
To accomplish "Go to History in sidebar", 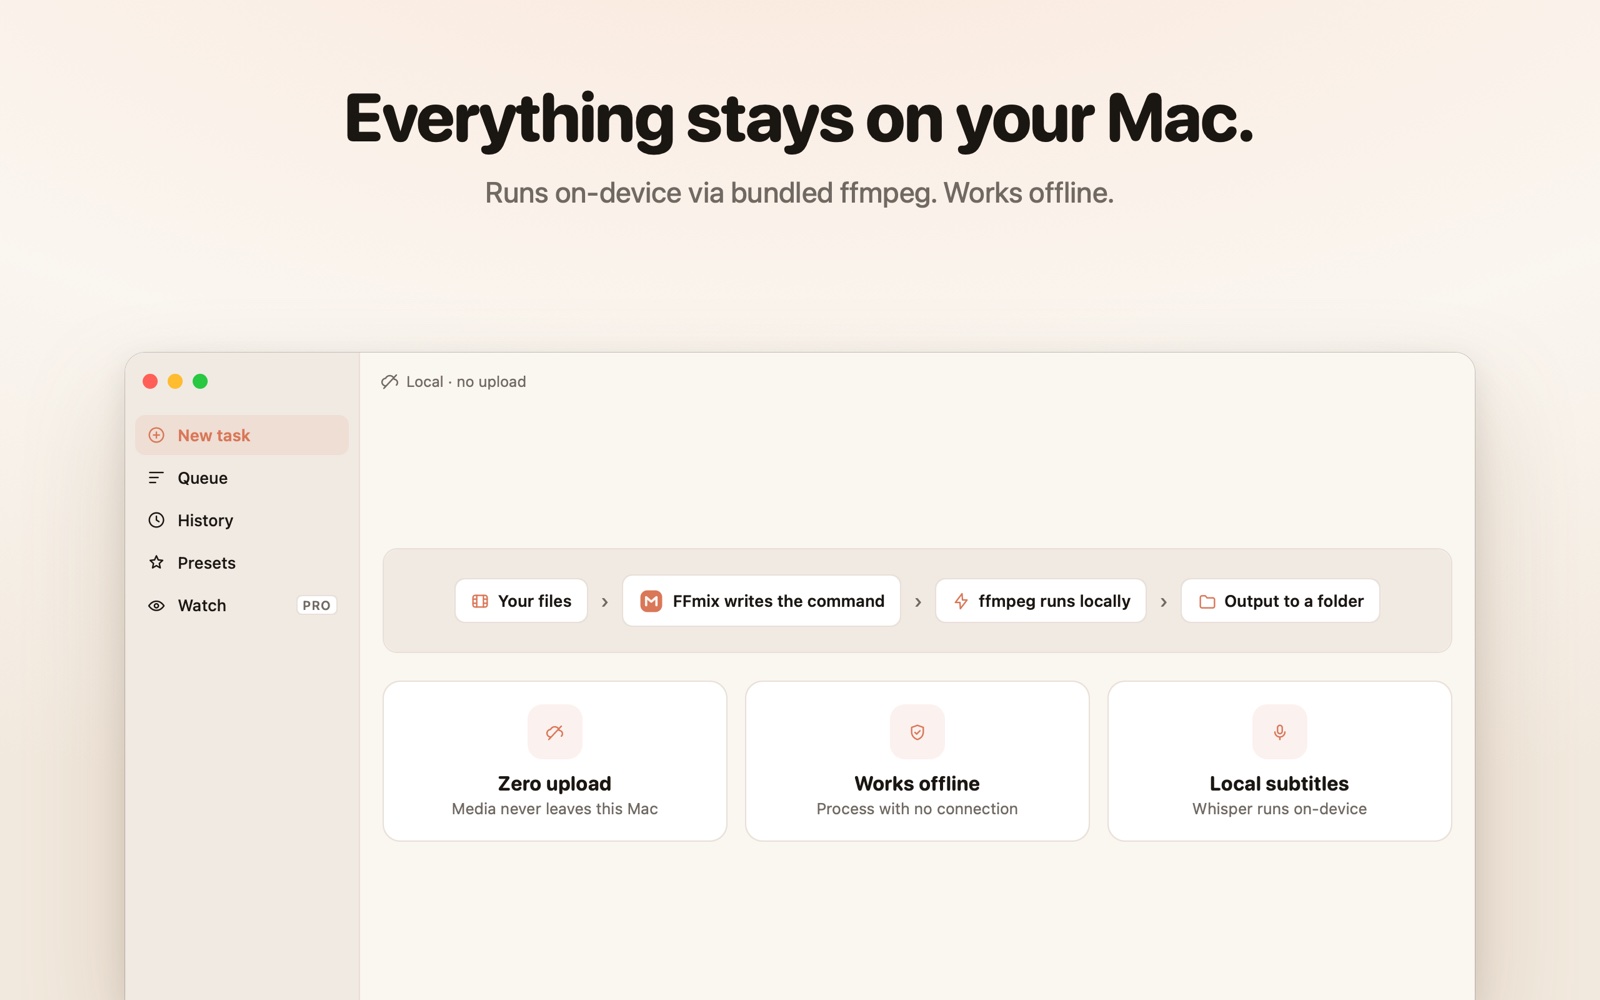I will 242,520.
